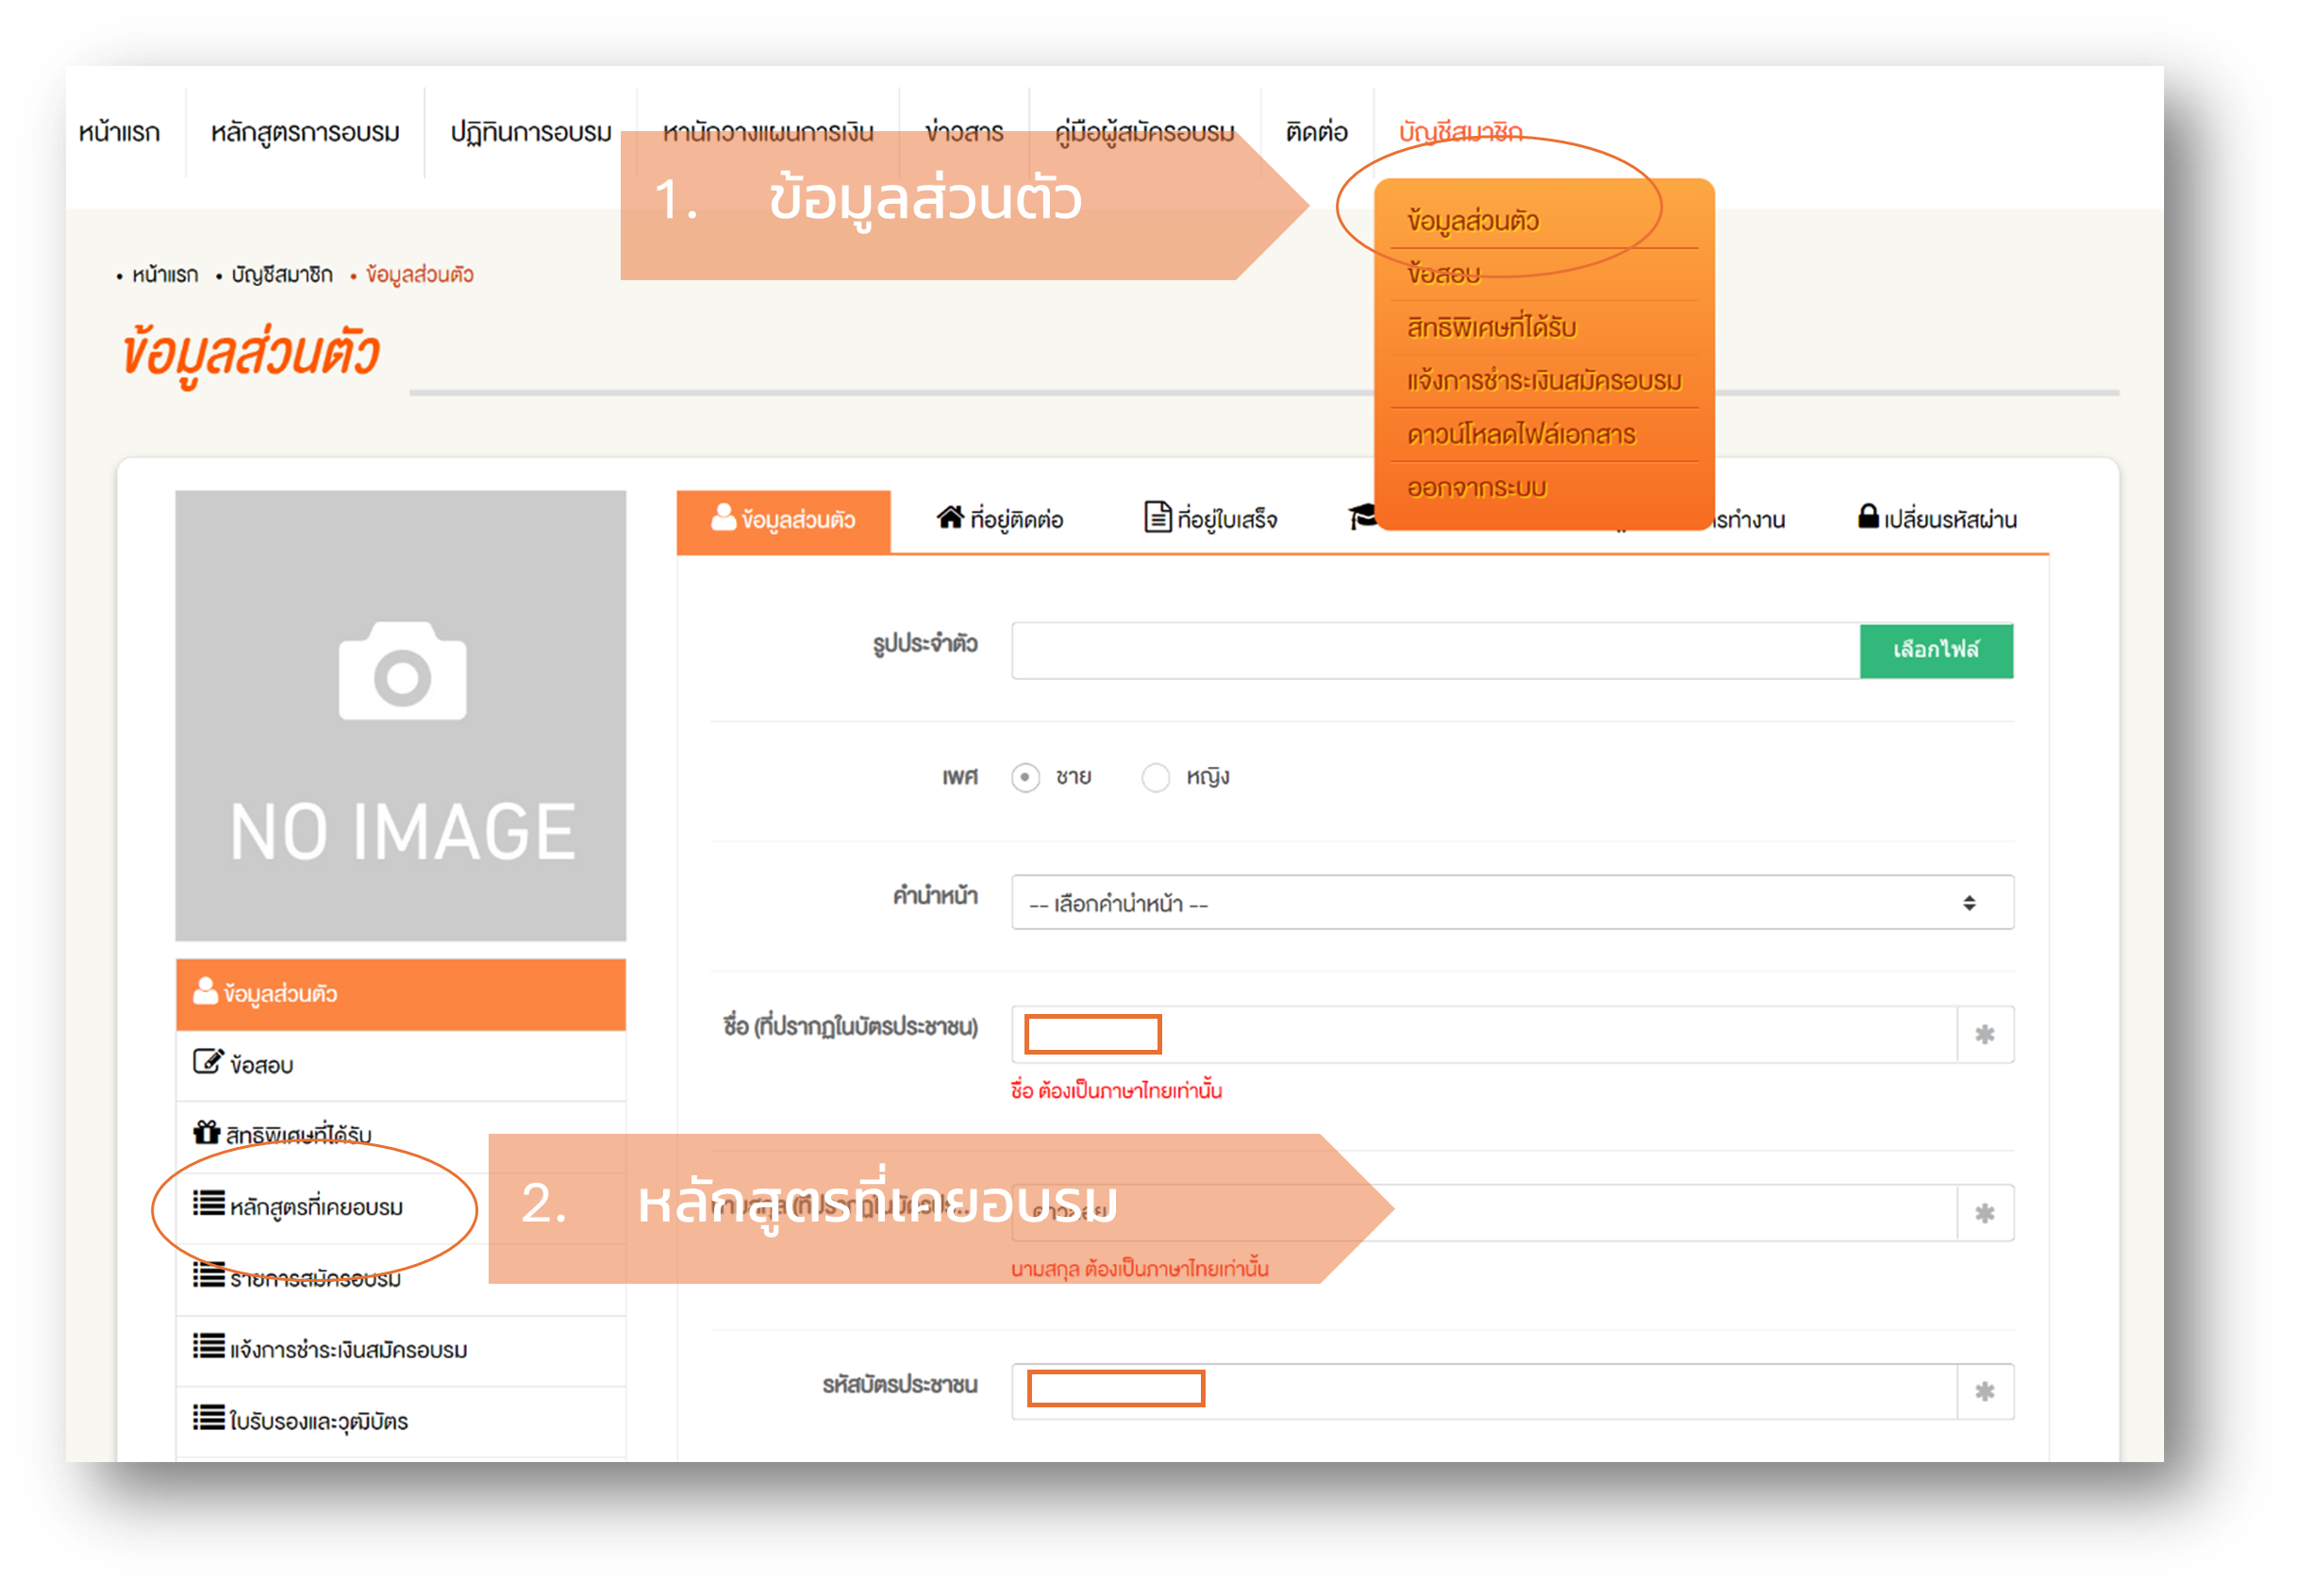Click the ข้อมูลส่วนตัว page heading
The height and width of the screenshot is (1596, 2298).
(x=251, y=354)
